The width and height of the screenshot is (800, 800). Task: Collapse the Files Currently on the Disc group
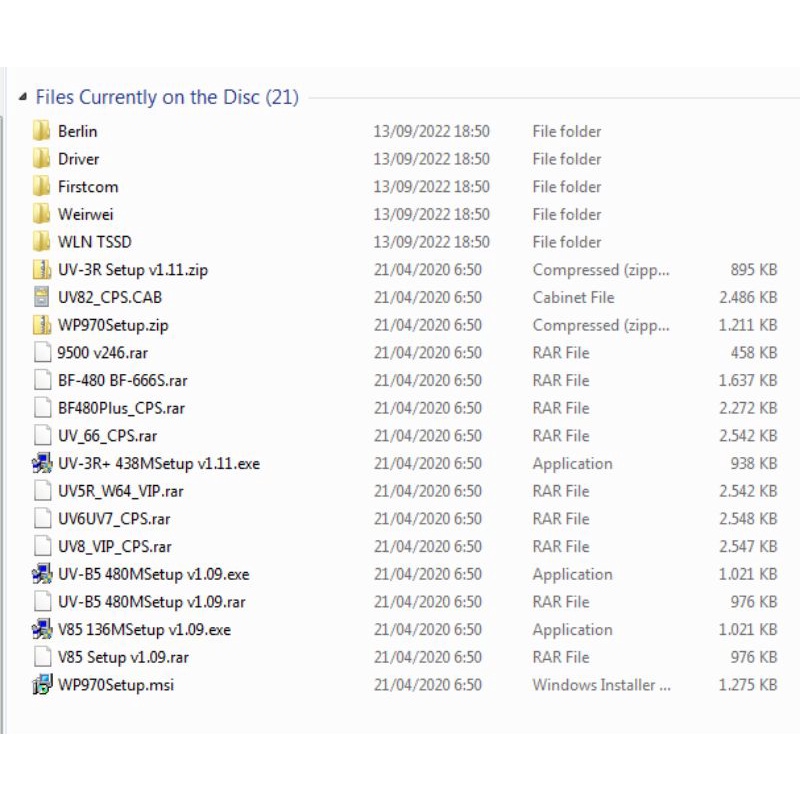coord(23,98)
